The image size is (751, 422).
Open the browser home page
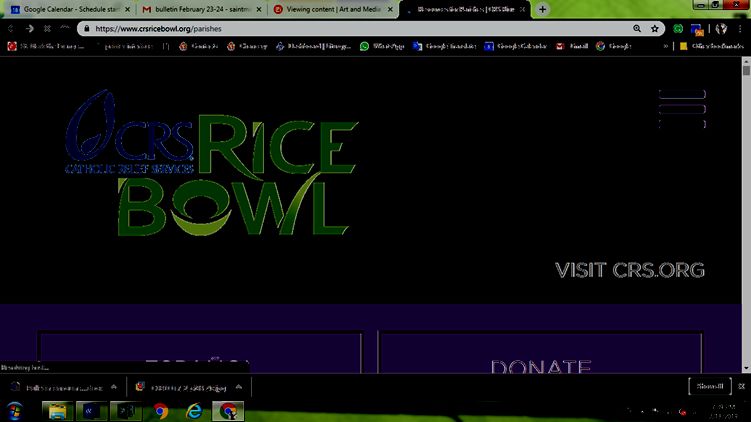point(65,29)
